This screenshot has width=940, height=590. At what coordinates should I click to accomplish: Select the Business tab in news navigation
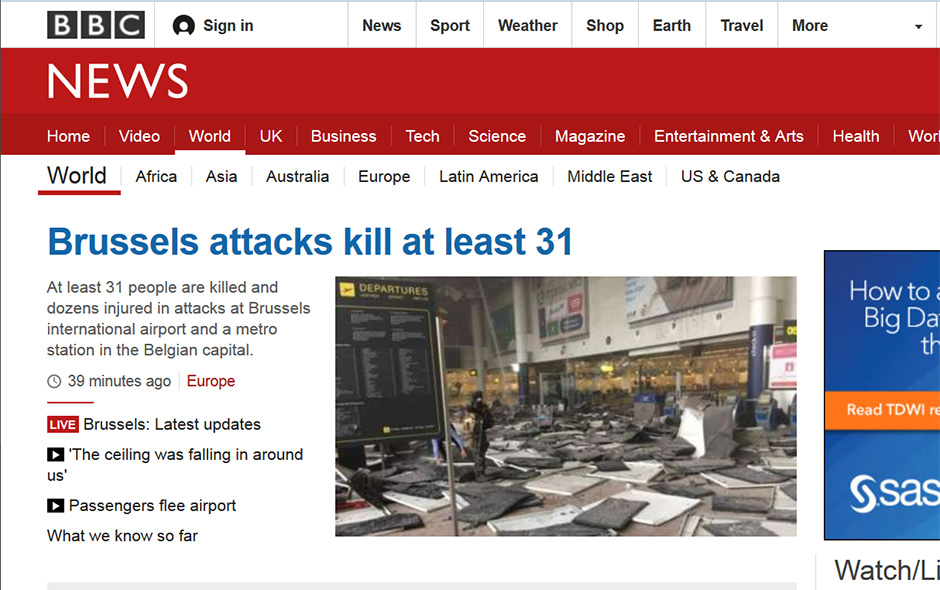(x=343, y=136)
